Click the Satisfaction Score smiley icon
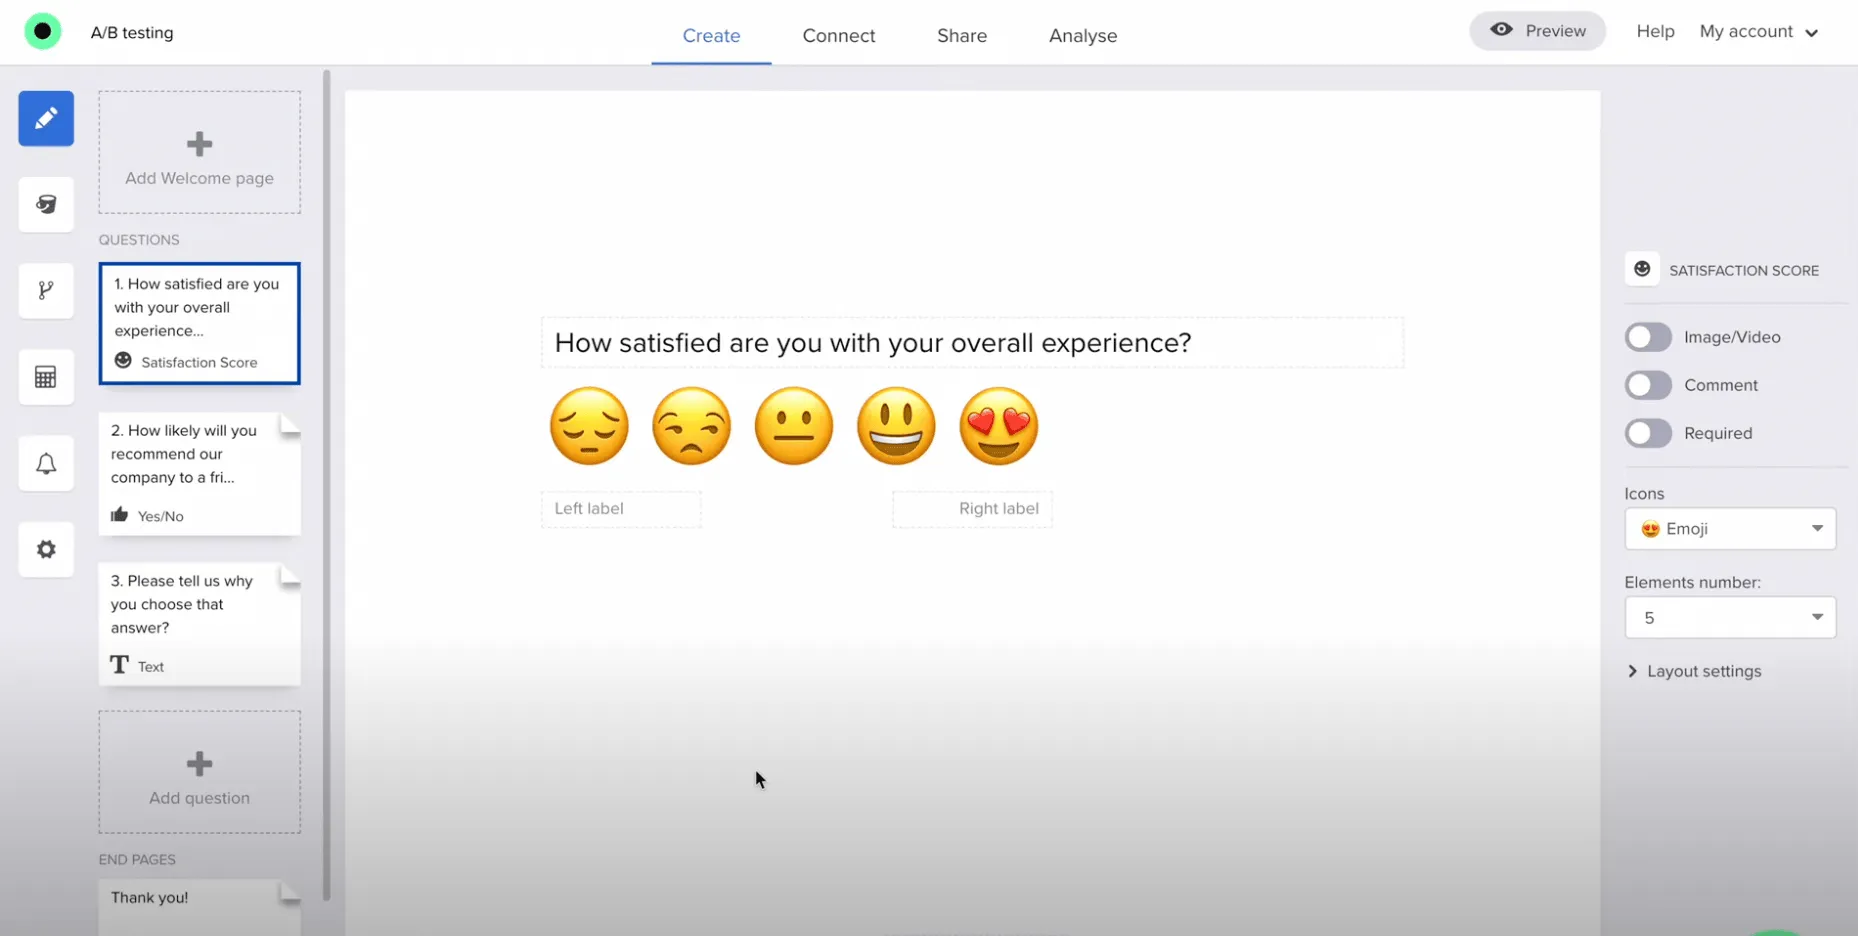 (1641, 269)
